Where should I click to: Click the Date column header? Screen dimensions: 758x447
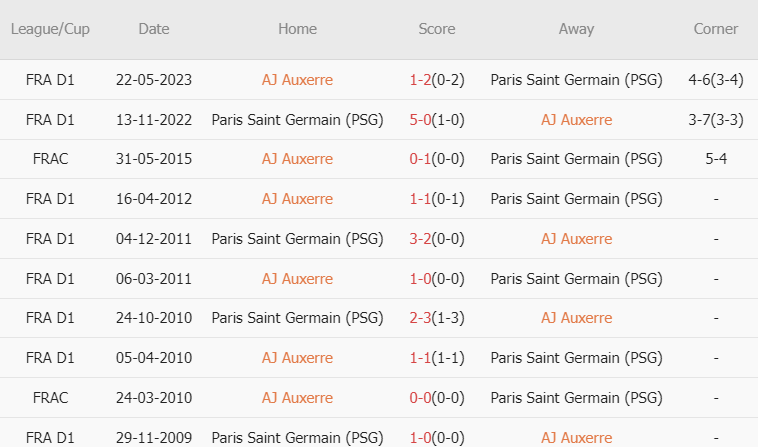(x=154, y=29)
